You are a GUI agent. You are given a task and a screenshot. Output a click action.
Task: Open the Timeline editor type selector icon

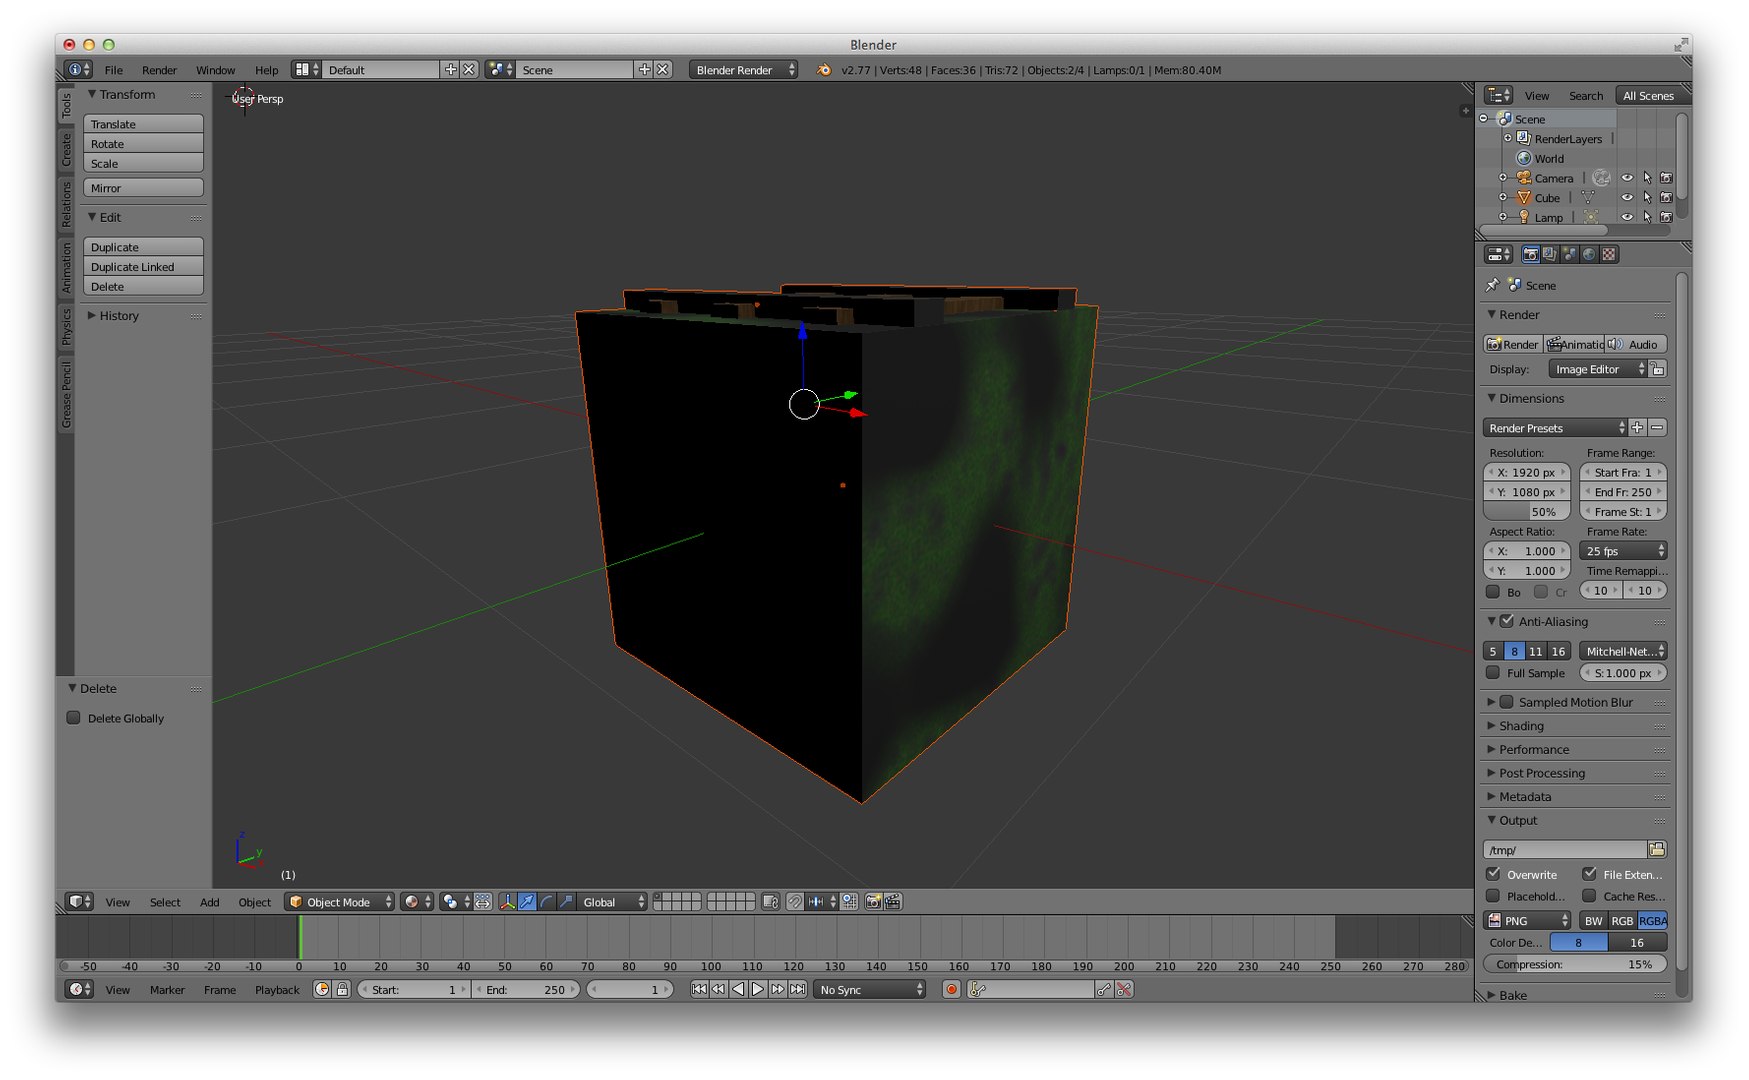coord(79,989)
